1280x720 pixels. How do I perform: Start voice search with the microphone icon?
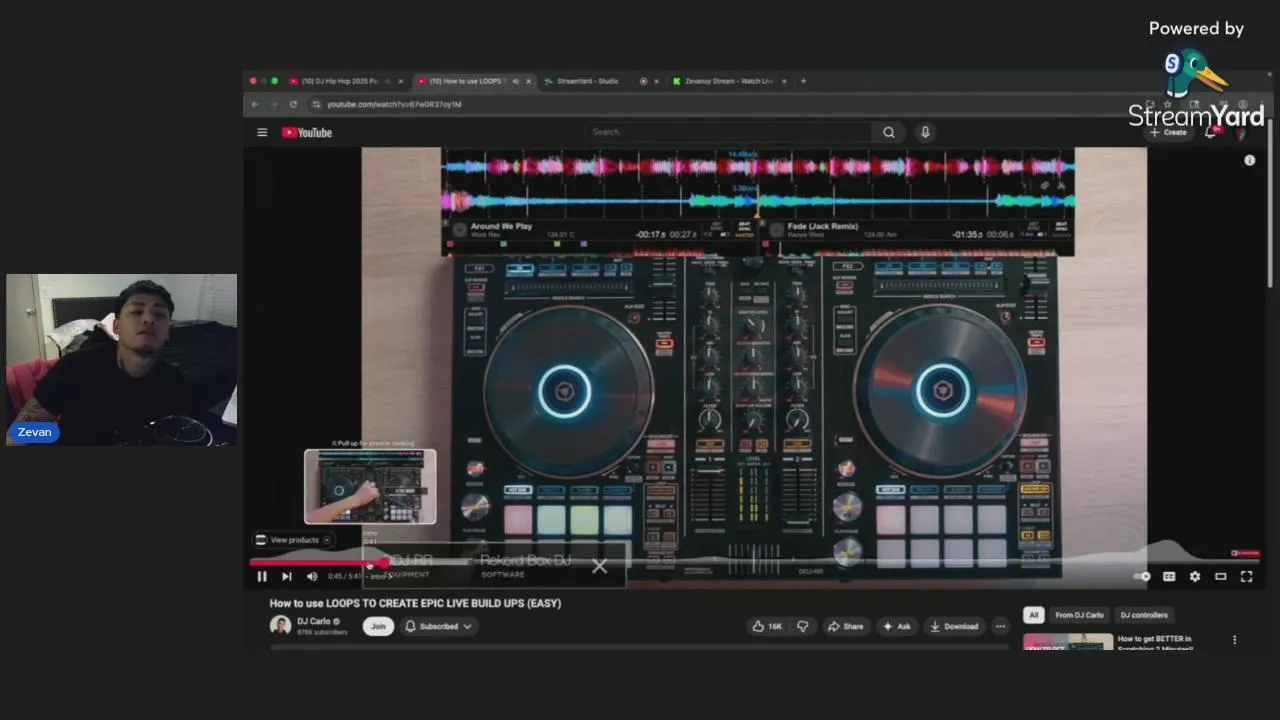pyautogui.click(x=925, y=132)
